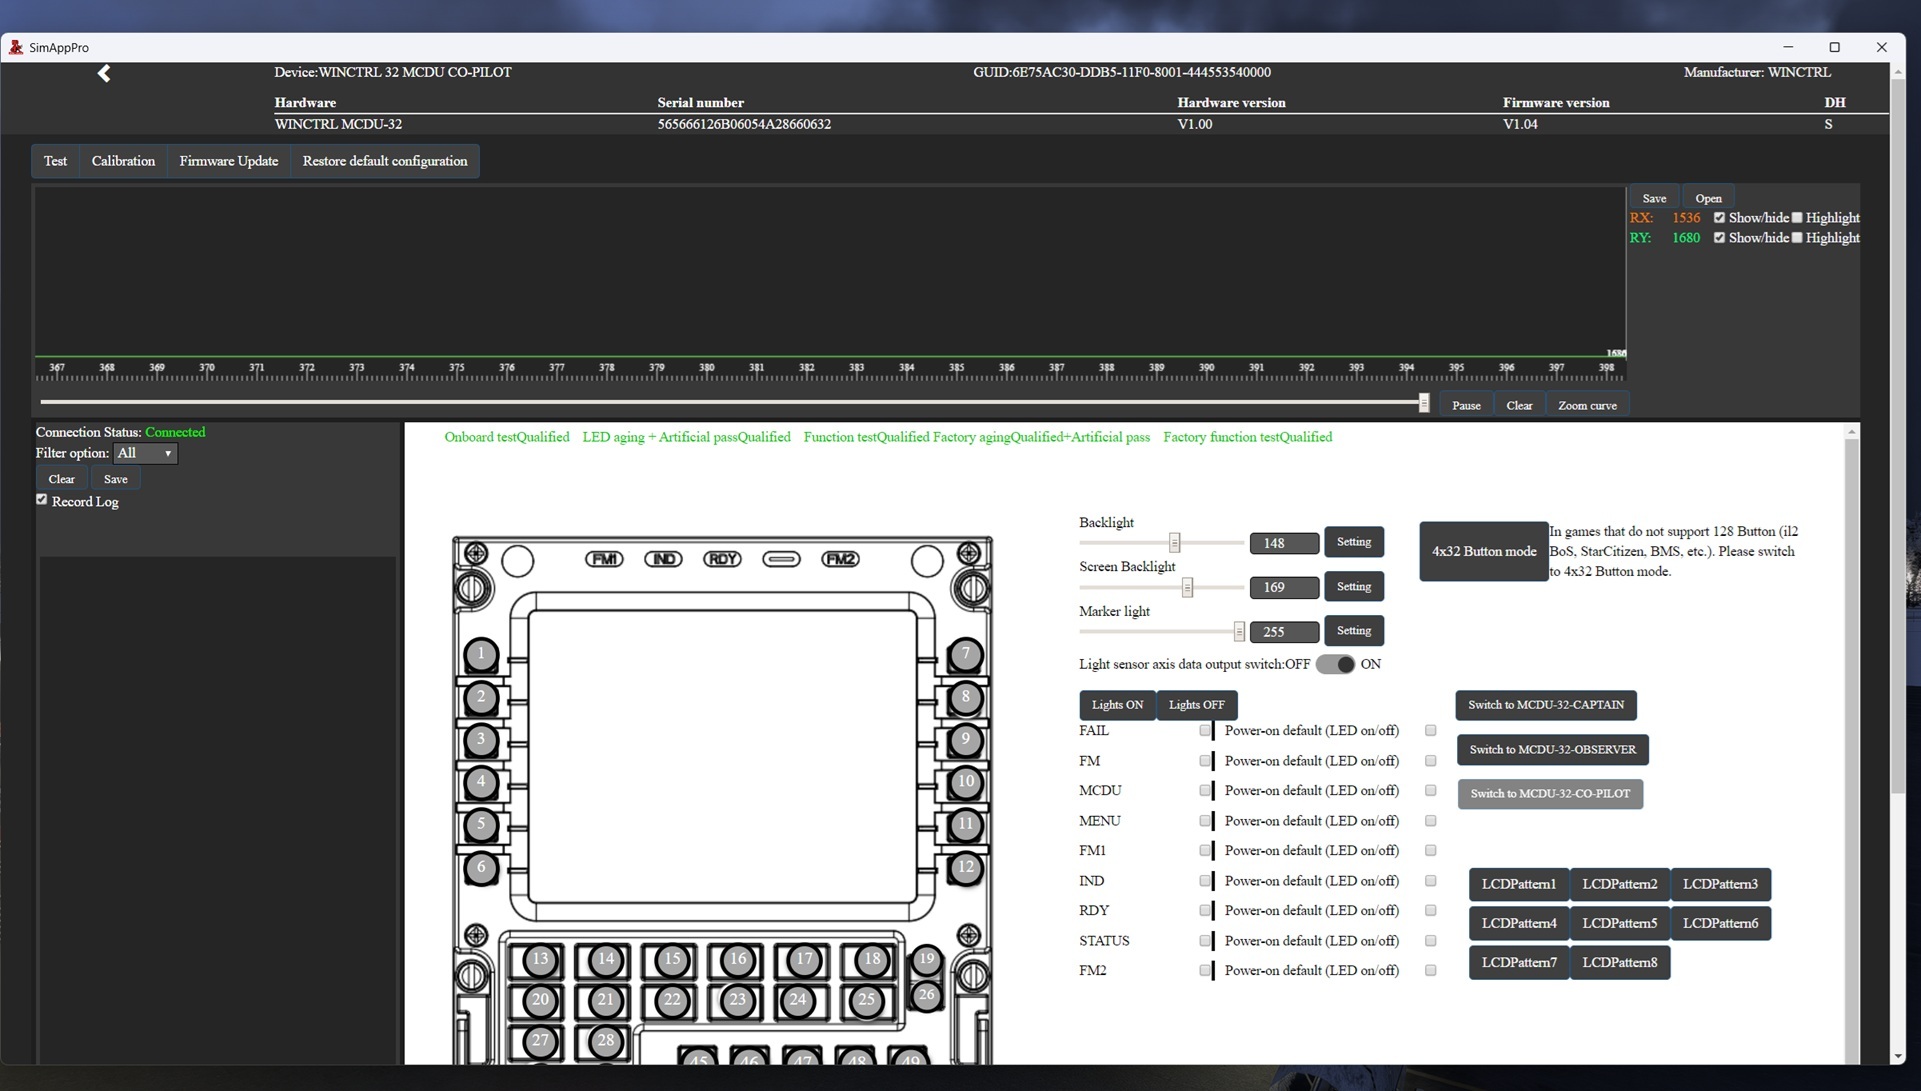The image size is (1921, 1091).
Task: Click the FM2 indicator on MCDU diagram
Action: [x=840, y=559]
